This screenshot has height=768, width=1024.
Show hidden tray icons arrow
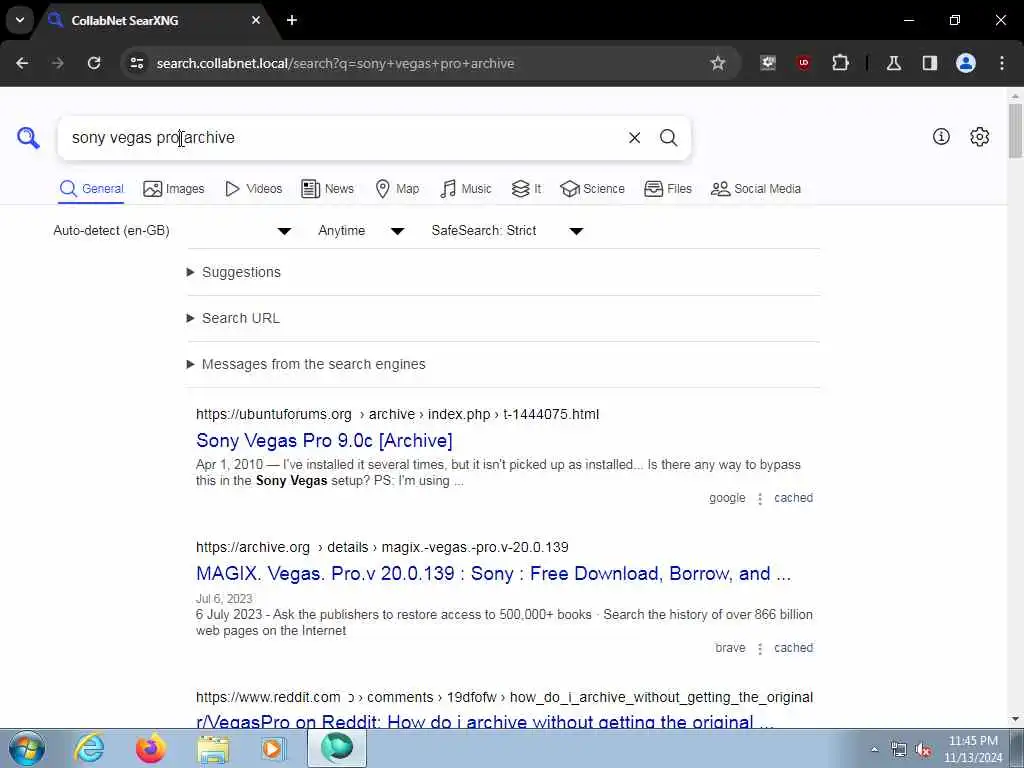(874, 750)
